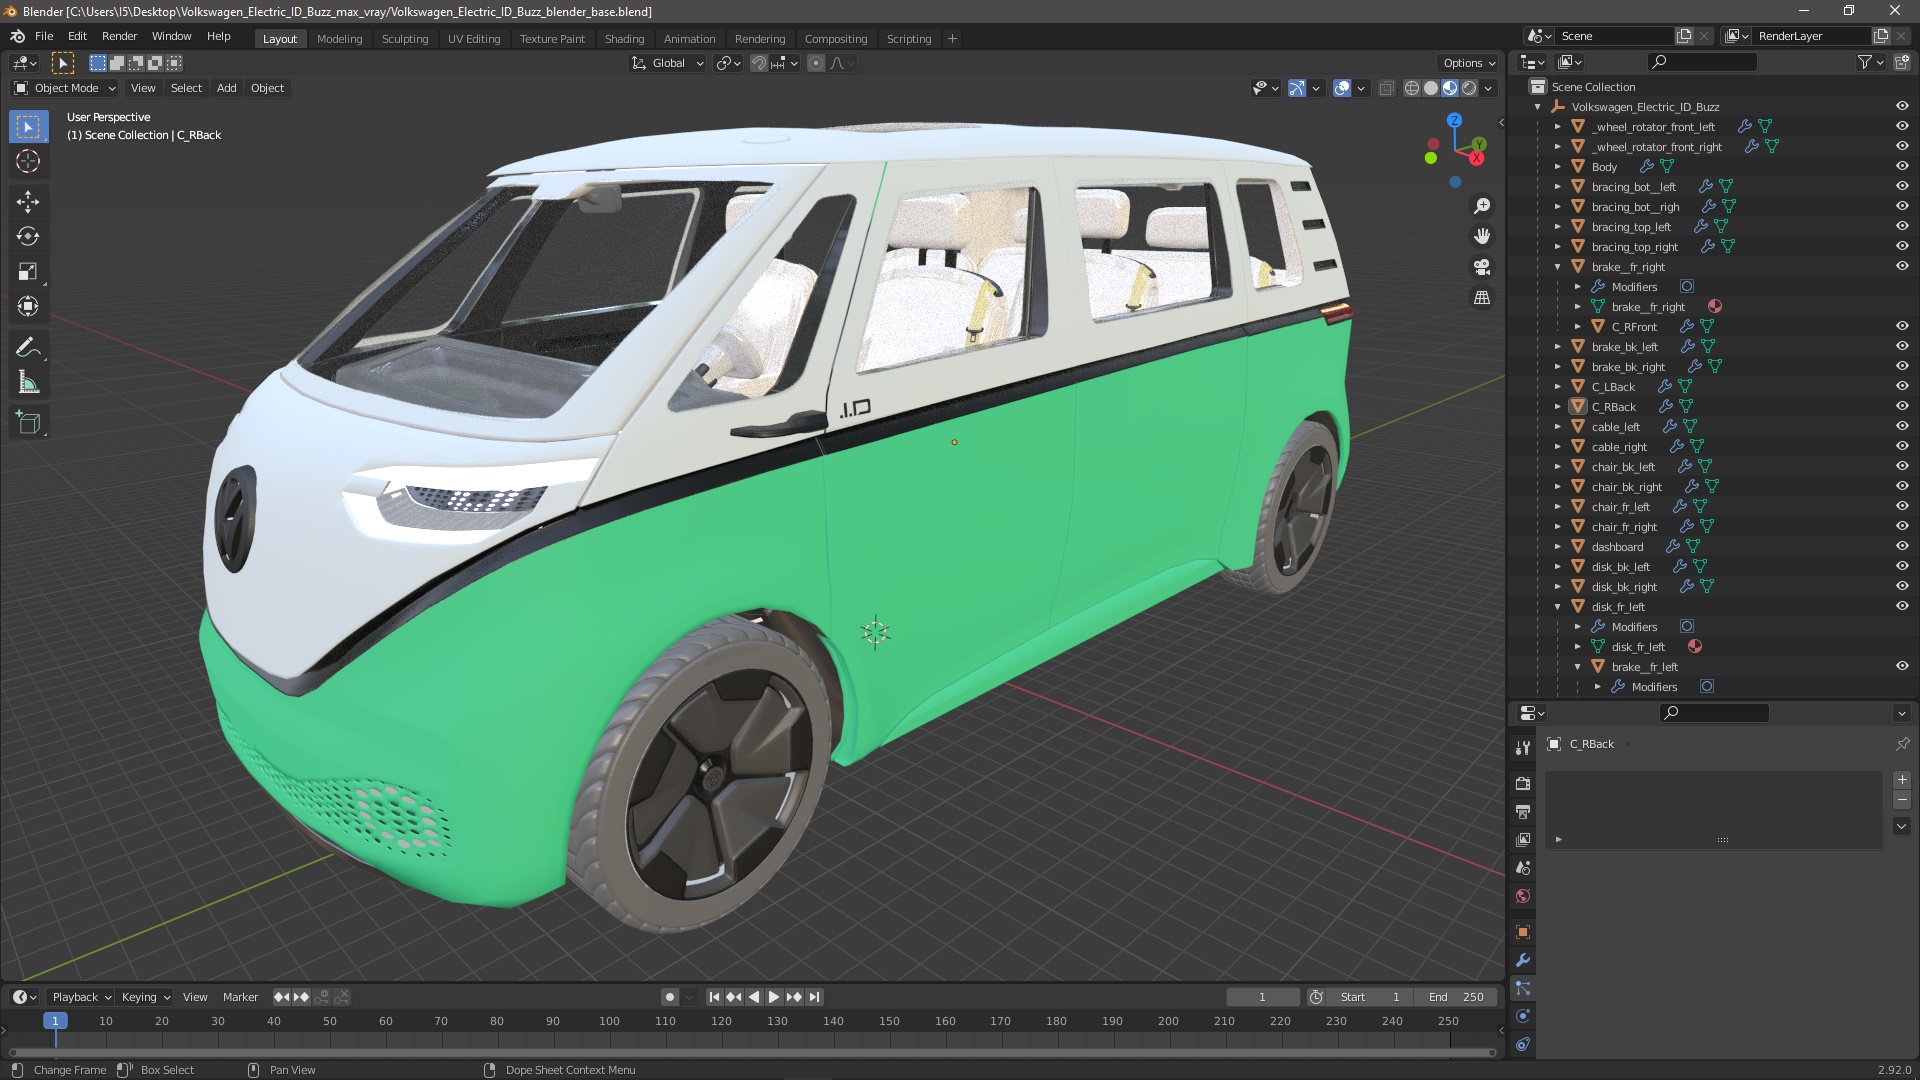Open Keying dropdown in timeline
The image size is (1920, 1080).
(146, 997)
